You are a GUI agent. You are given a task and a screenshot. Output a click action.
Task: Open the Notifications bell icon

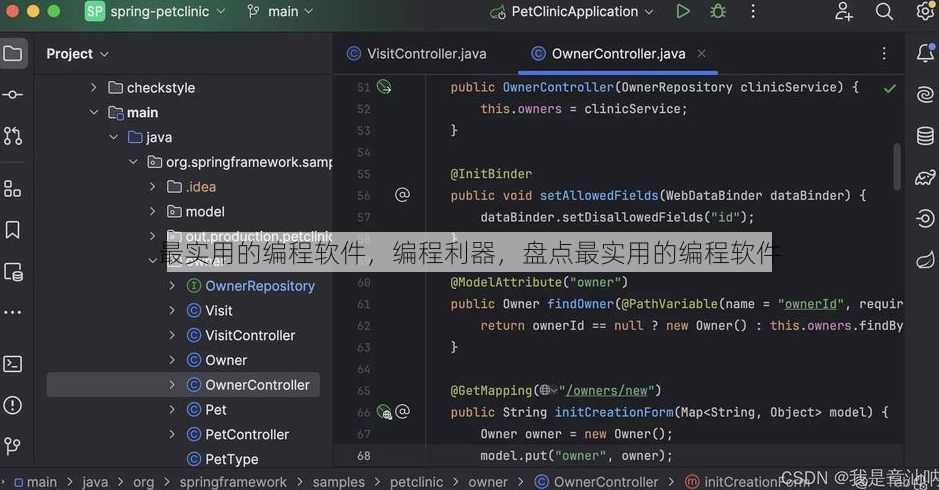point(925,53)
